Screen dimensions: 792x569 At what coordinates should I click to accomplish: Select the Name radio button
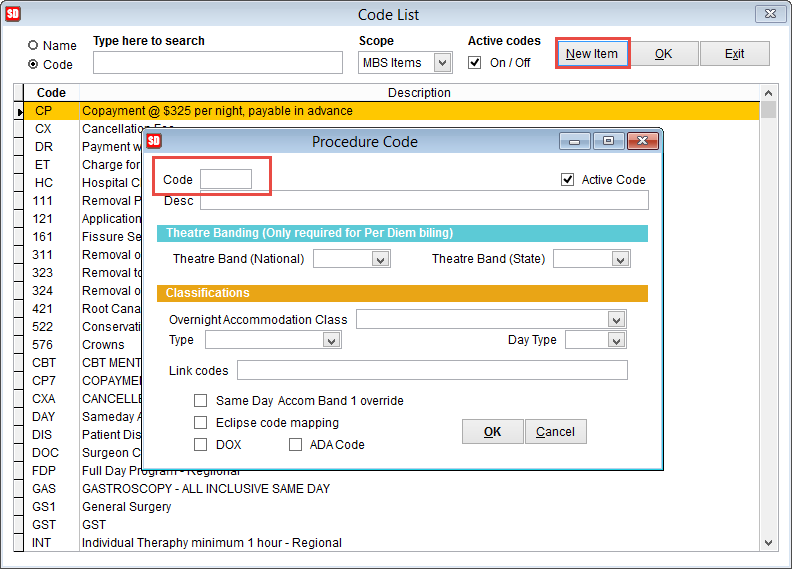point(33,45)
